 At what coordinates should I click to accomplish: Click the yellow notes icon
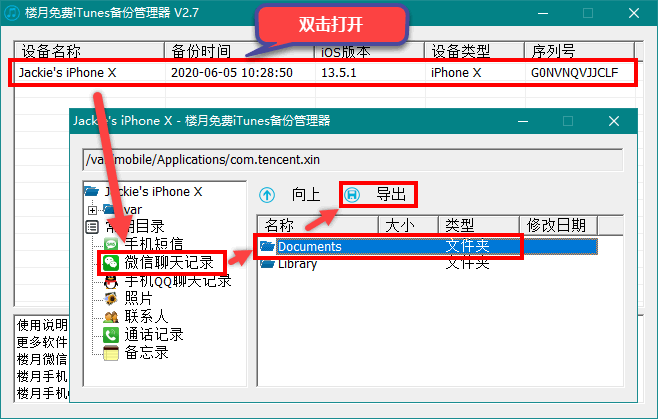click(111, 353)
